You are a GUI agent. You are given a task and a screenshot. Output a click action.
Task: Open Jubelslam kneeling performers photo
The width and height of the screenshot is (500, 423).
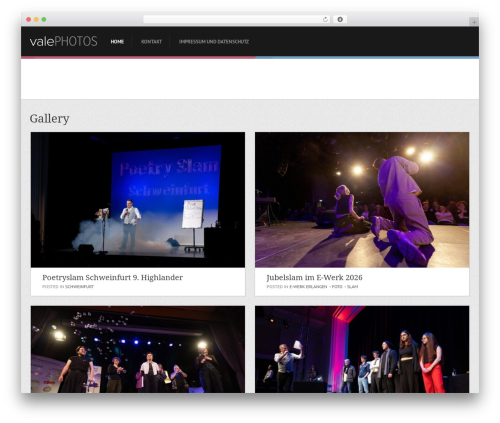362,200
